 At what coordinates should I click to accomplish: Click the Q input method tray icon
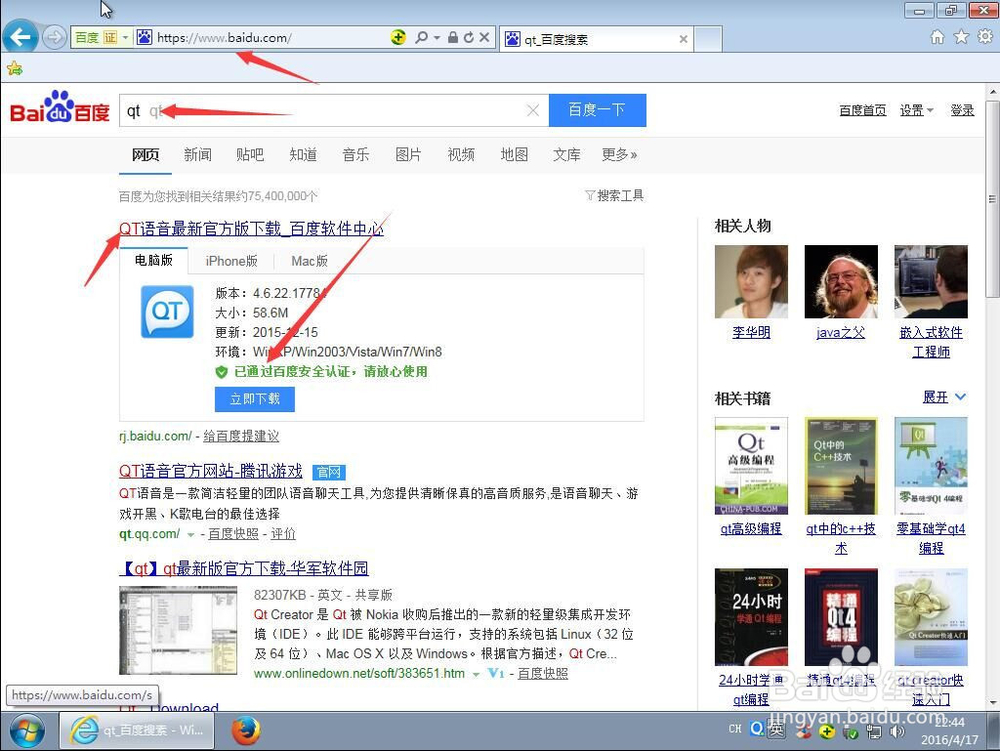[x=757, y=728]
